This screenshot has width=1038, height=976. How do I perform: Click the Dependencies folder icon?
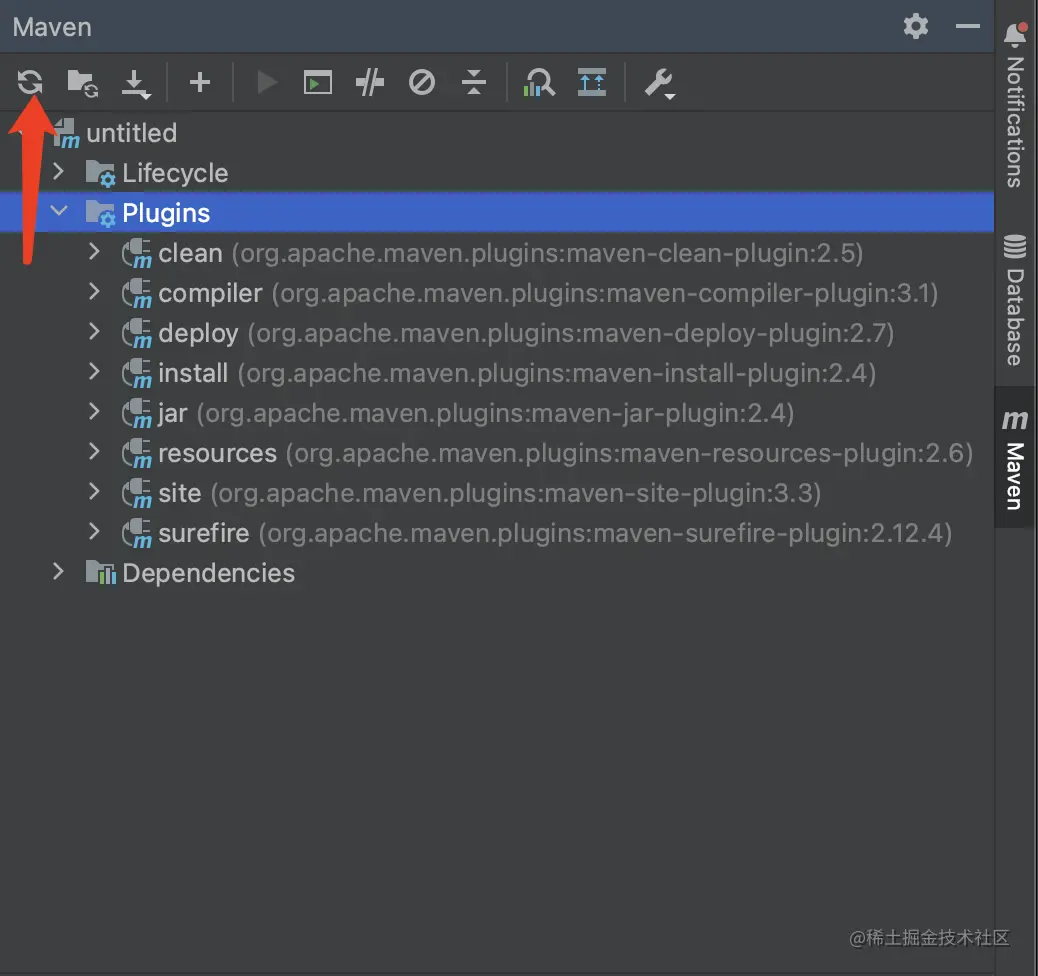[x=101, y=573]
